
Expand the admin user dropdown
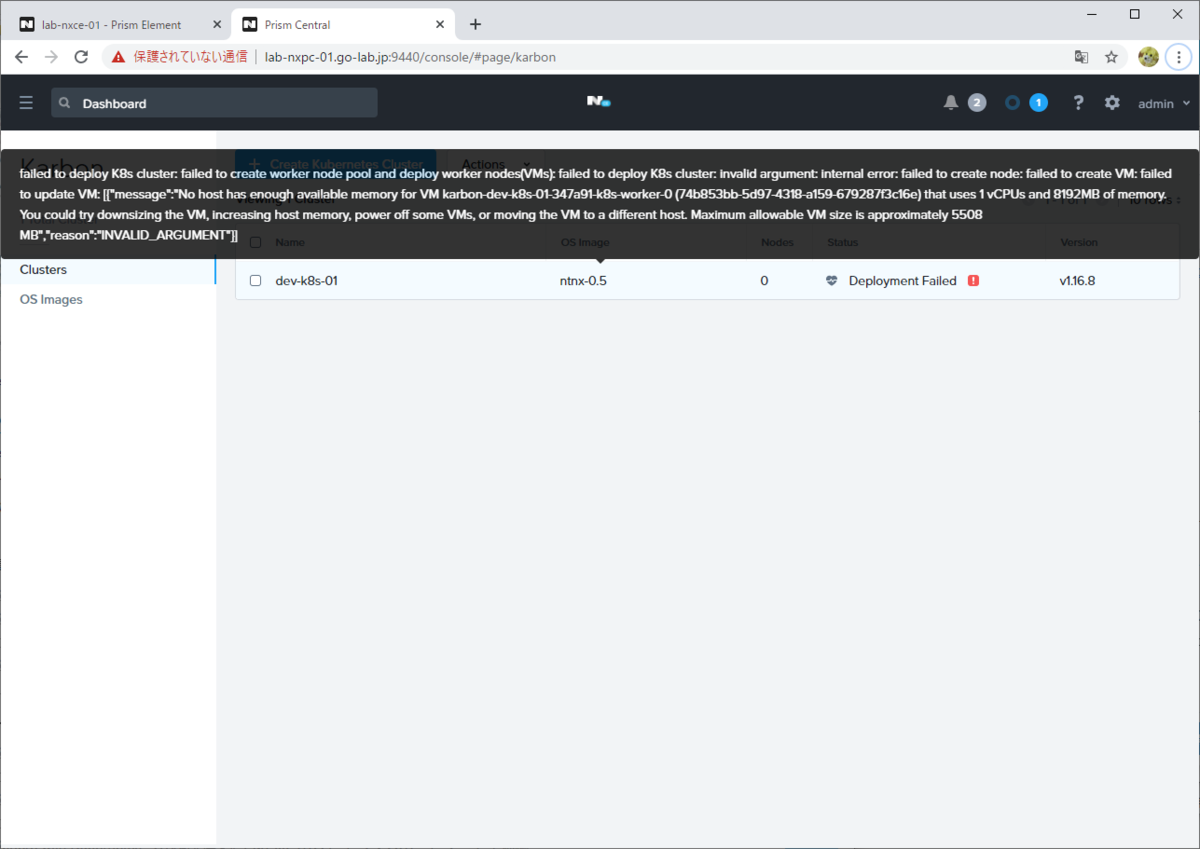[x=1164, y=103]
